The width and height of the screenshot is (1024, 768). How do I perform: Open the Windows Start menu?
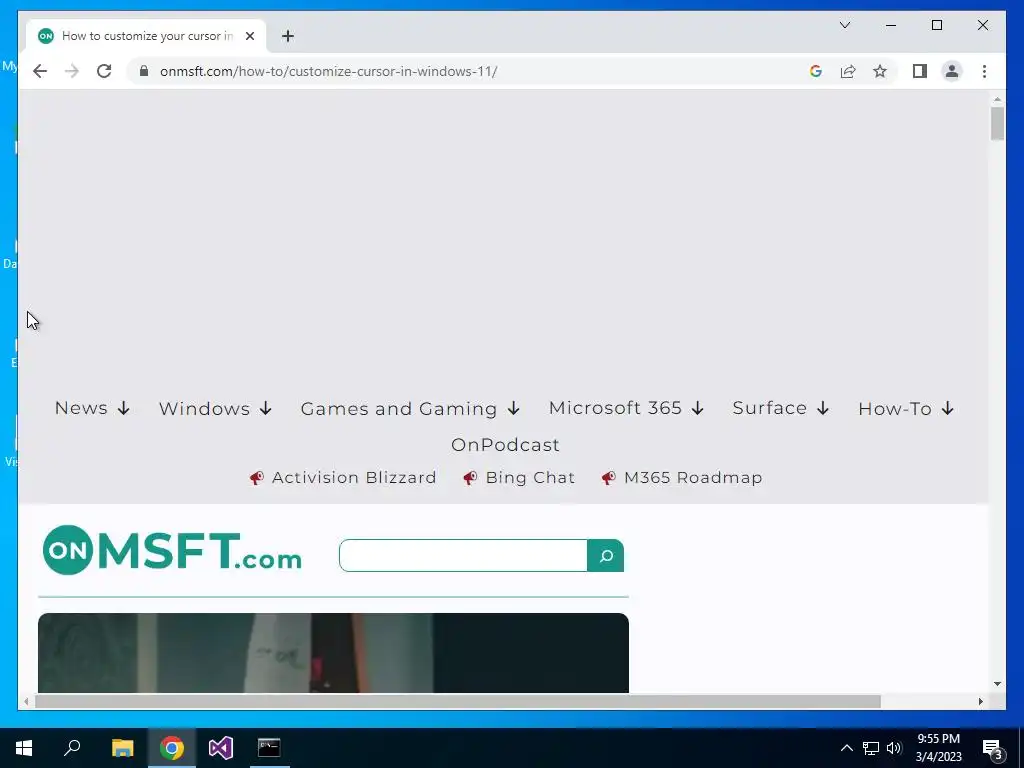[24, 748]
